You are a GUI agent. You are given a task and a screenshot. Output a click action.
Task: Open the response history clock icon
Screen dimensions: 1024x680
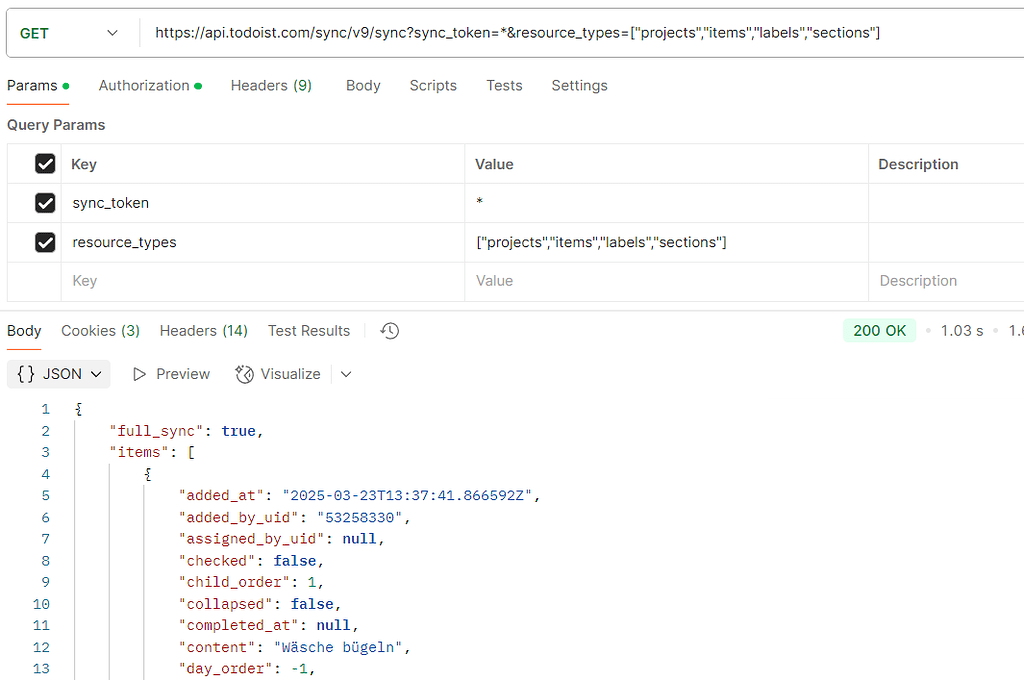(x=389, y=330)
